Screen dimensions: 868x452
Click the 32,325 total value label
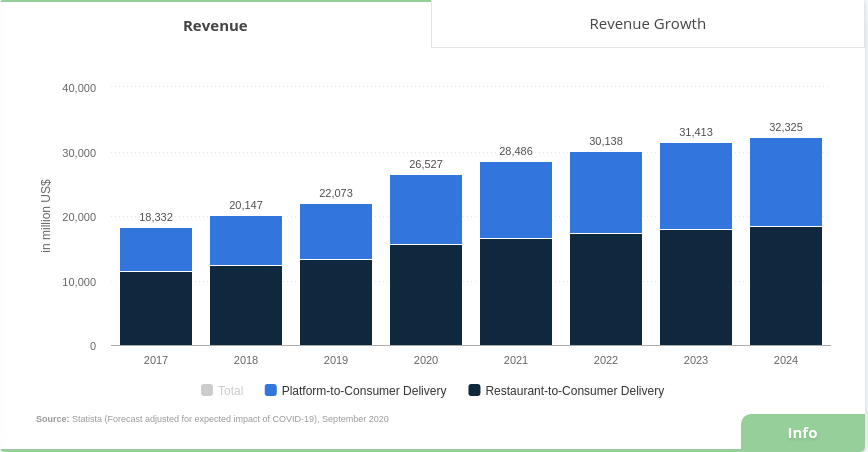point(786,127)
